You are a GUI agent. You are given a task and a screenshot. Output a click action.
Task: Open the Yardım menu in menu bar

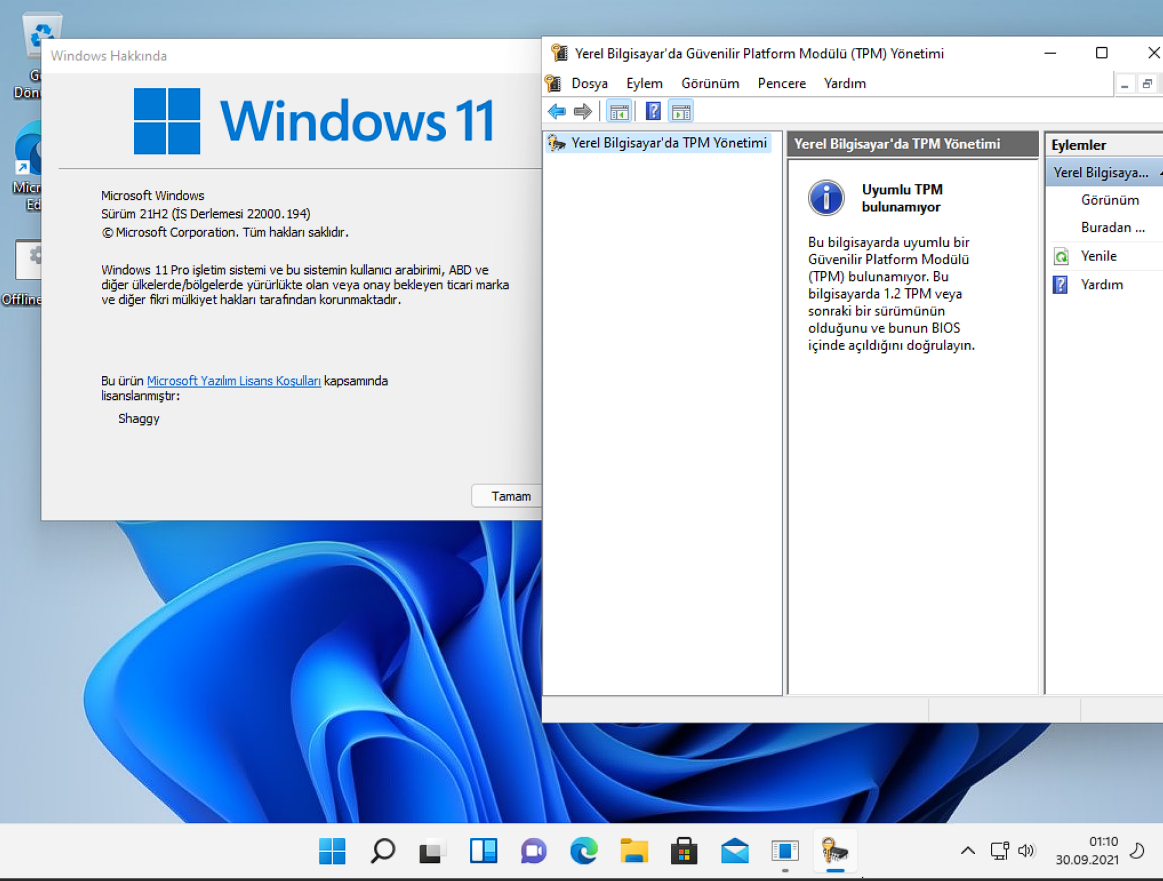(x=845, y=84)
